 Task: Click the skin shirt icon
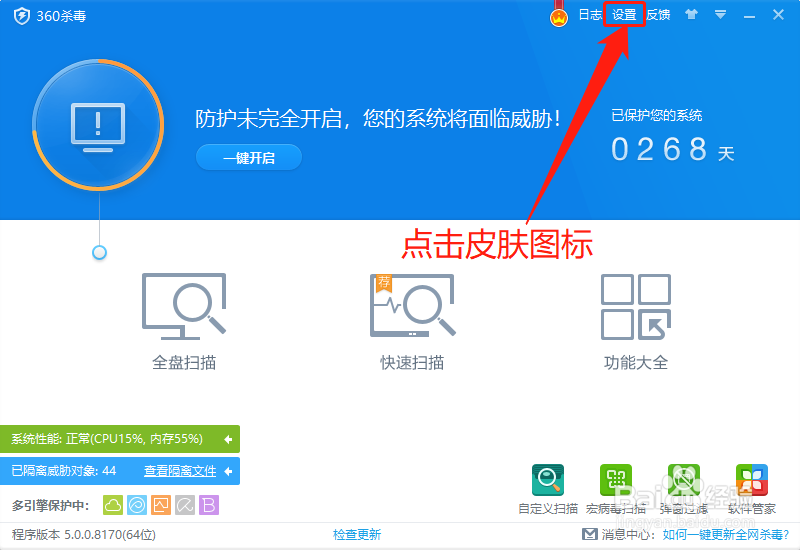point(691,14)
